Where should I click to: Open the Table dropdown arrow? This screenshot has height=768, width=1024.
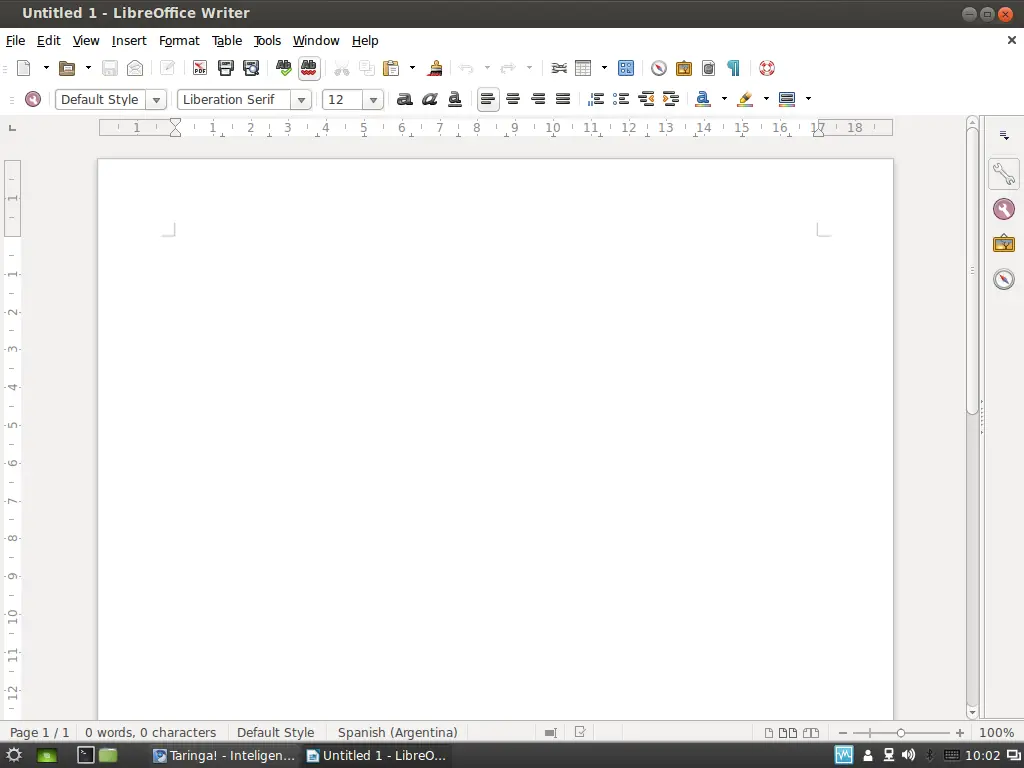pyautogui.click(x=604, y=67)
